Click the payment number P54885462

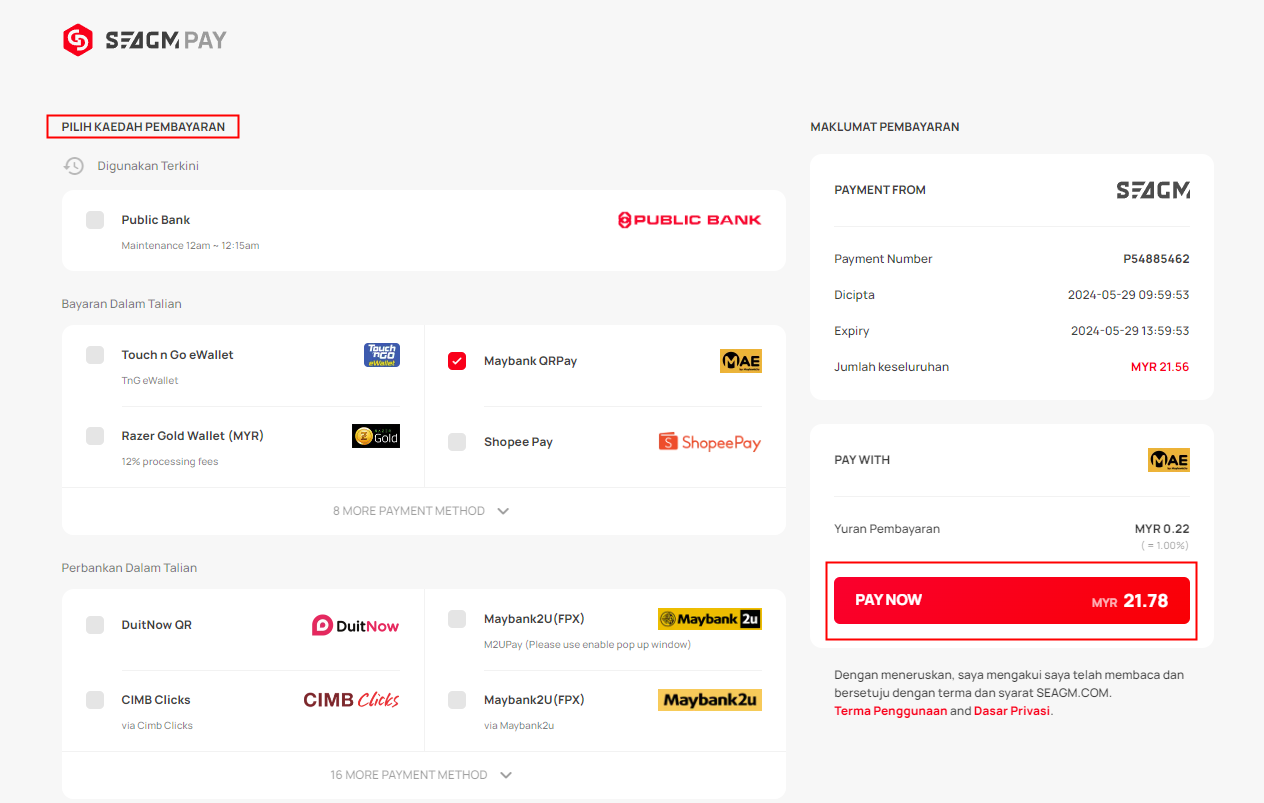[1156, 259]
